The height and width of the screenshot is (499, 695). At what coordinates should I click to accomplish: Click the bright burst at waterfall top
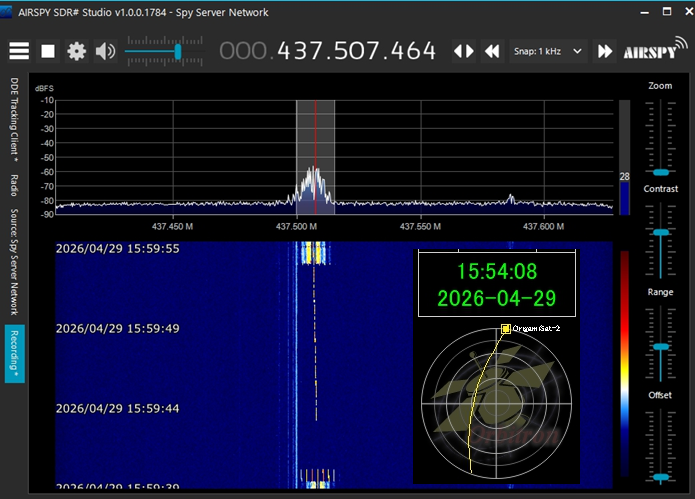tap(314, 253)
